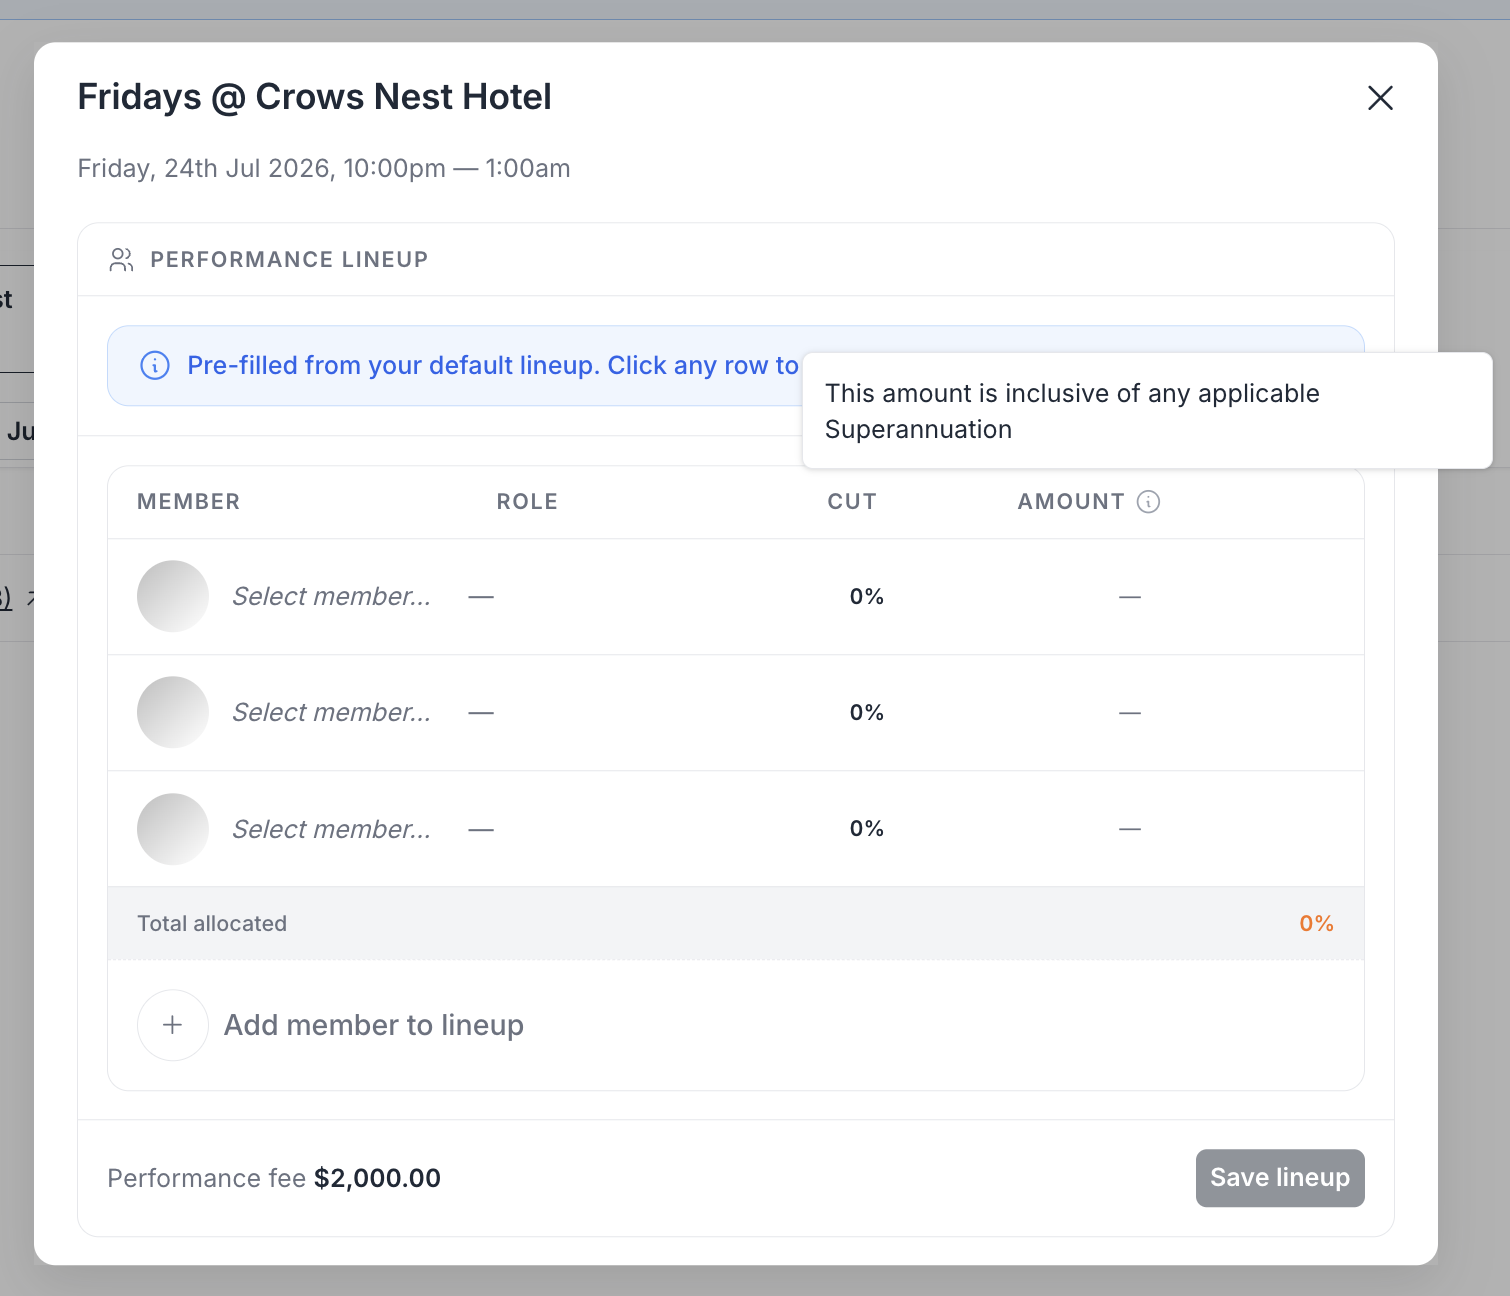Image resolution: width=1510 pixels, height=1296 pixels.
Task: Click the people icon next to Performance Lineup
Action: tap(121, 260)
